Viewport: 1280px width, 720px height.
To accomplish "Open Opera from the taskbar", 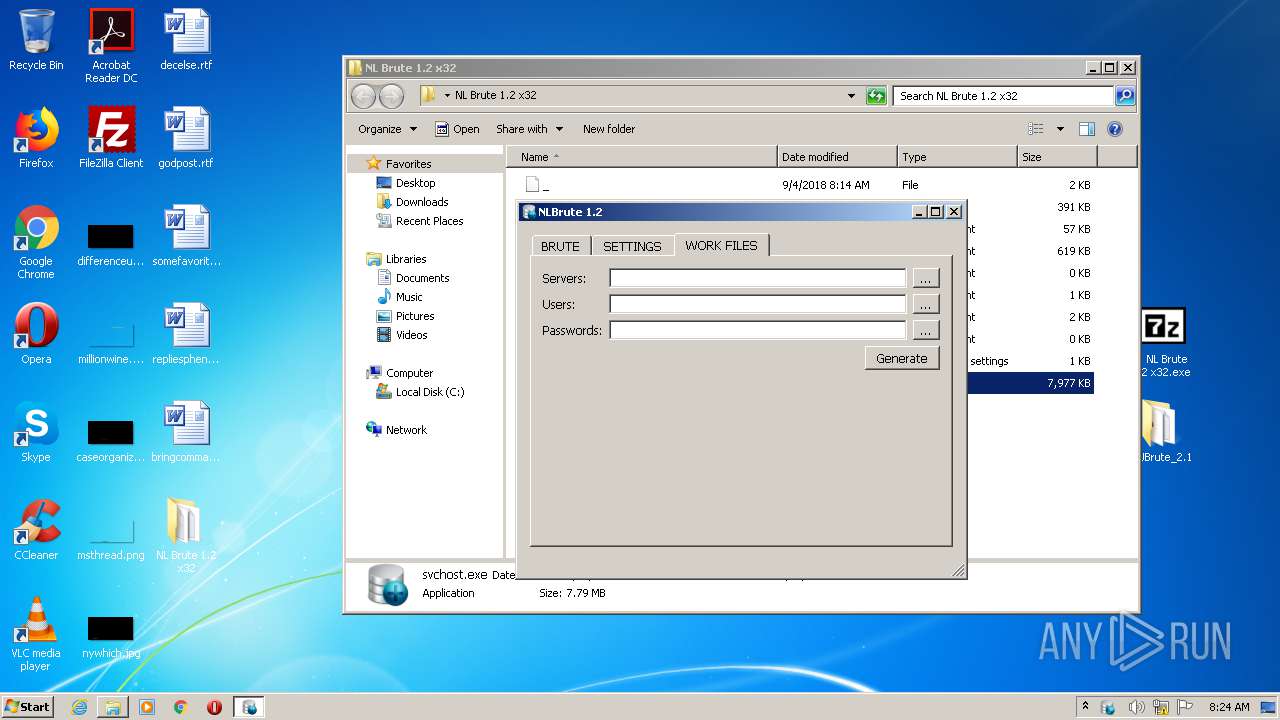I will 214,707.
